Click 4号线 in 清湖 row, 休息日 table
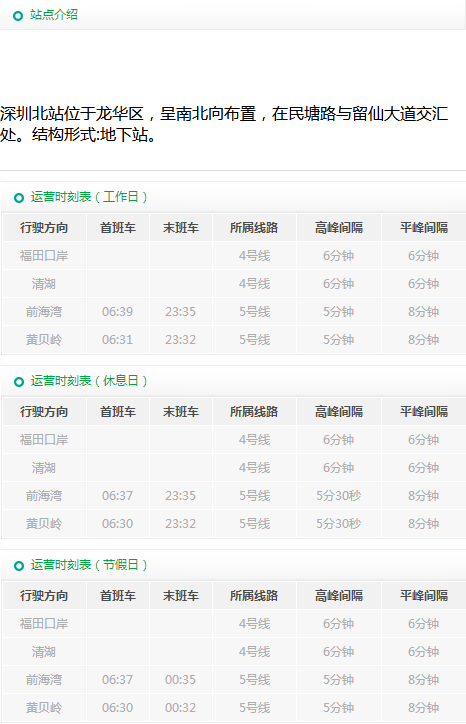The height and width of the screenshot is (724, 466). 254,468
